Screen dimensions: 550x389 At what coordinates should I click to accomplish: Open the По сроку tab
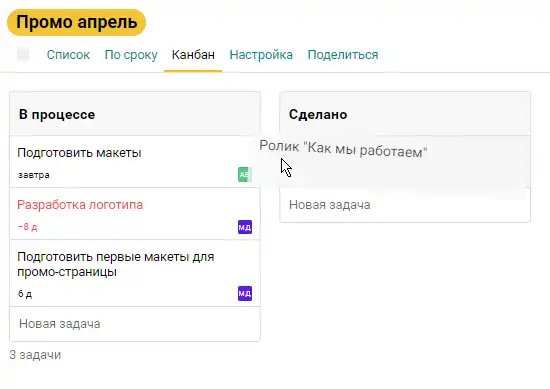[x=131, y=55]
